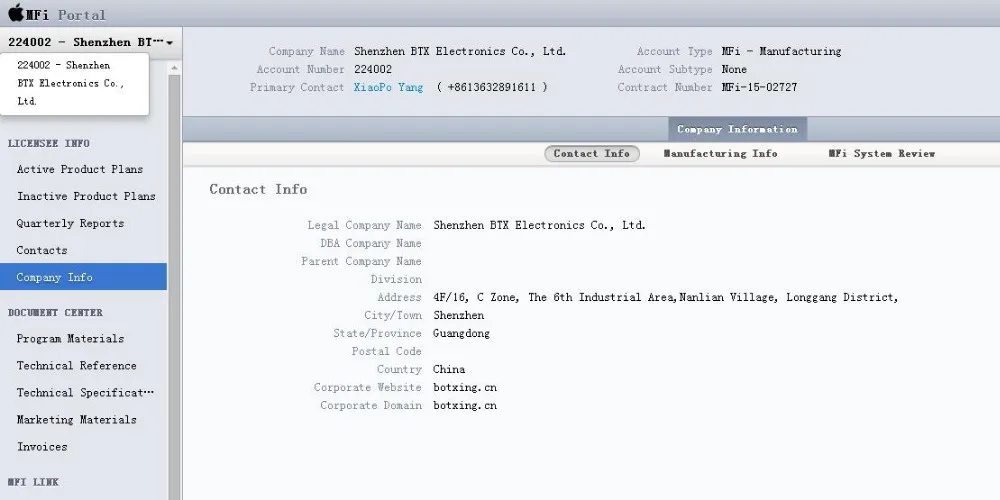1000x500 pixels.
Task: Select the highlighted Company Info item
Action: pyautogui.click(x=54, y=277)
